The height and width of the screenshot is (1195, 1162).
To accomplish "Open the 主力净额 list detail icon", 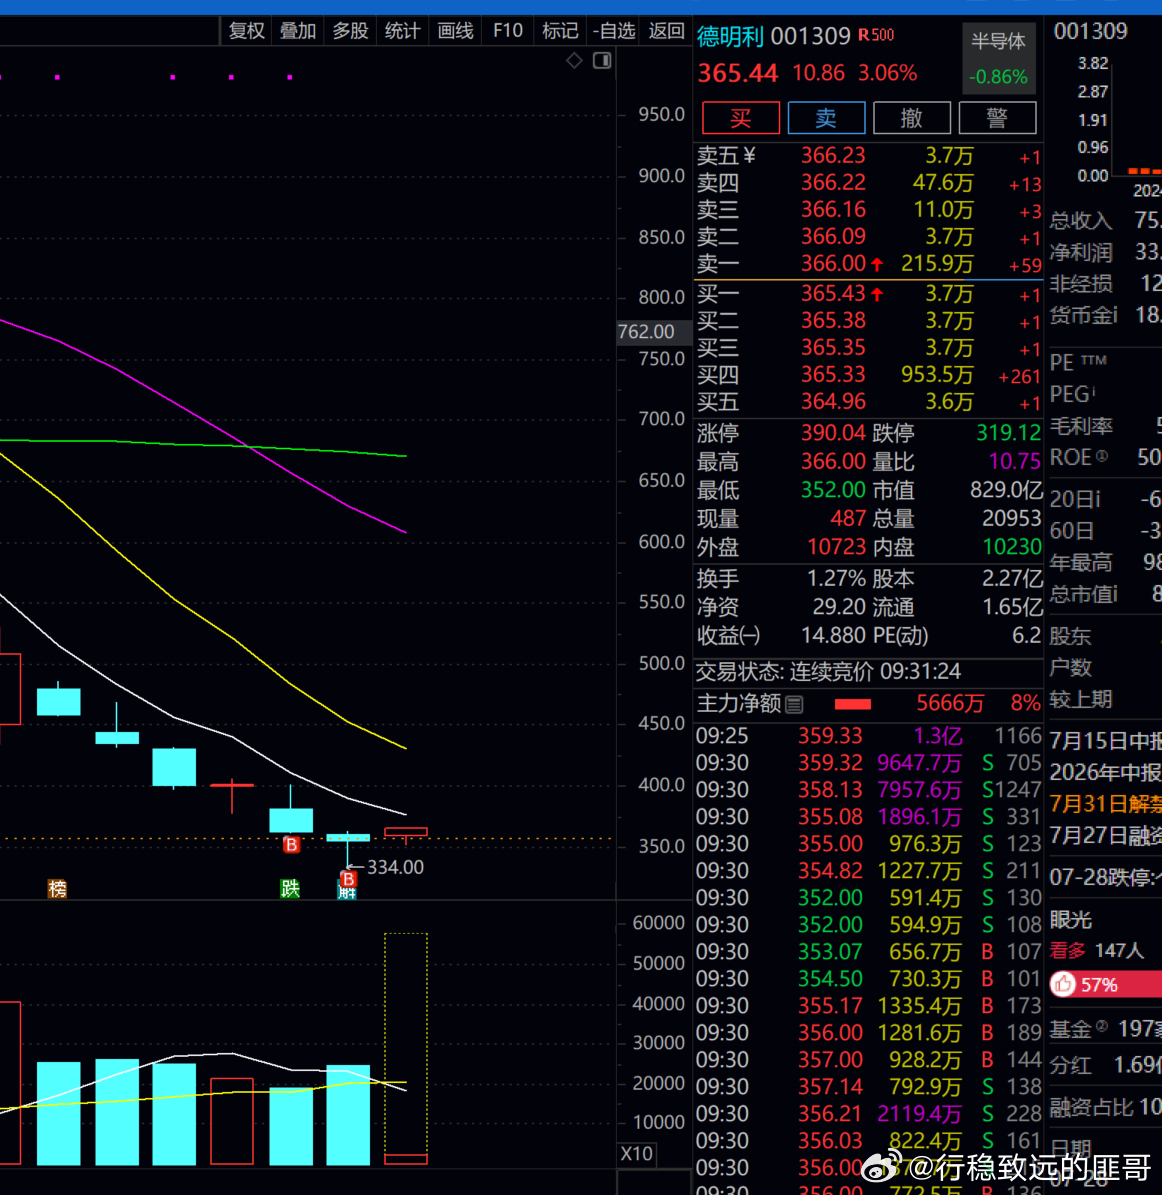I will [794, 704].
